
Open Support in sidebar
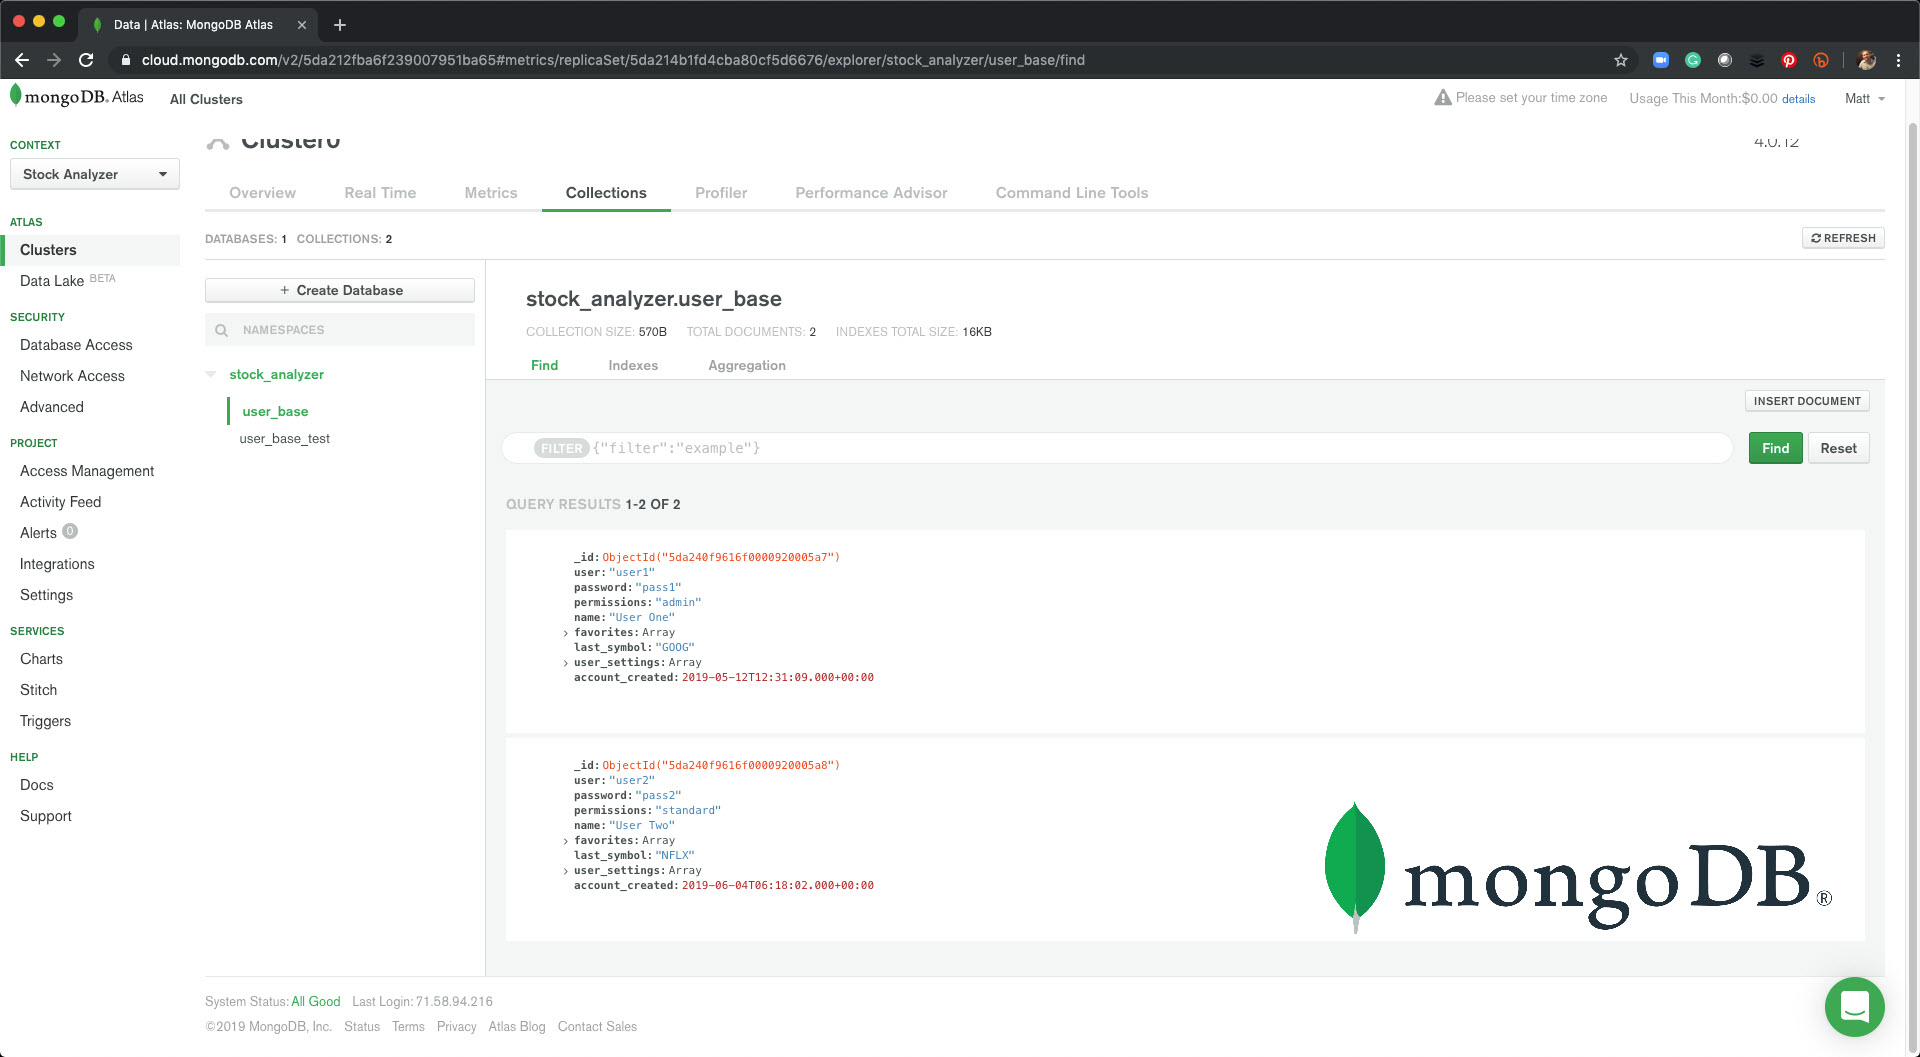pyautogui.click(x=46, y=816)
